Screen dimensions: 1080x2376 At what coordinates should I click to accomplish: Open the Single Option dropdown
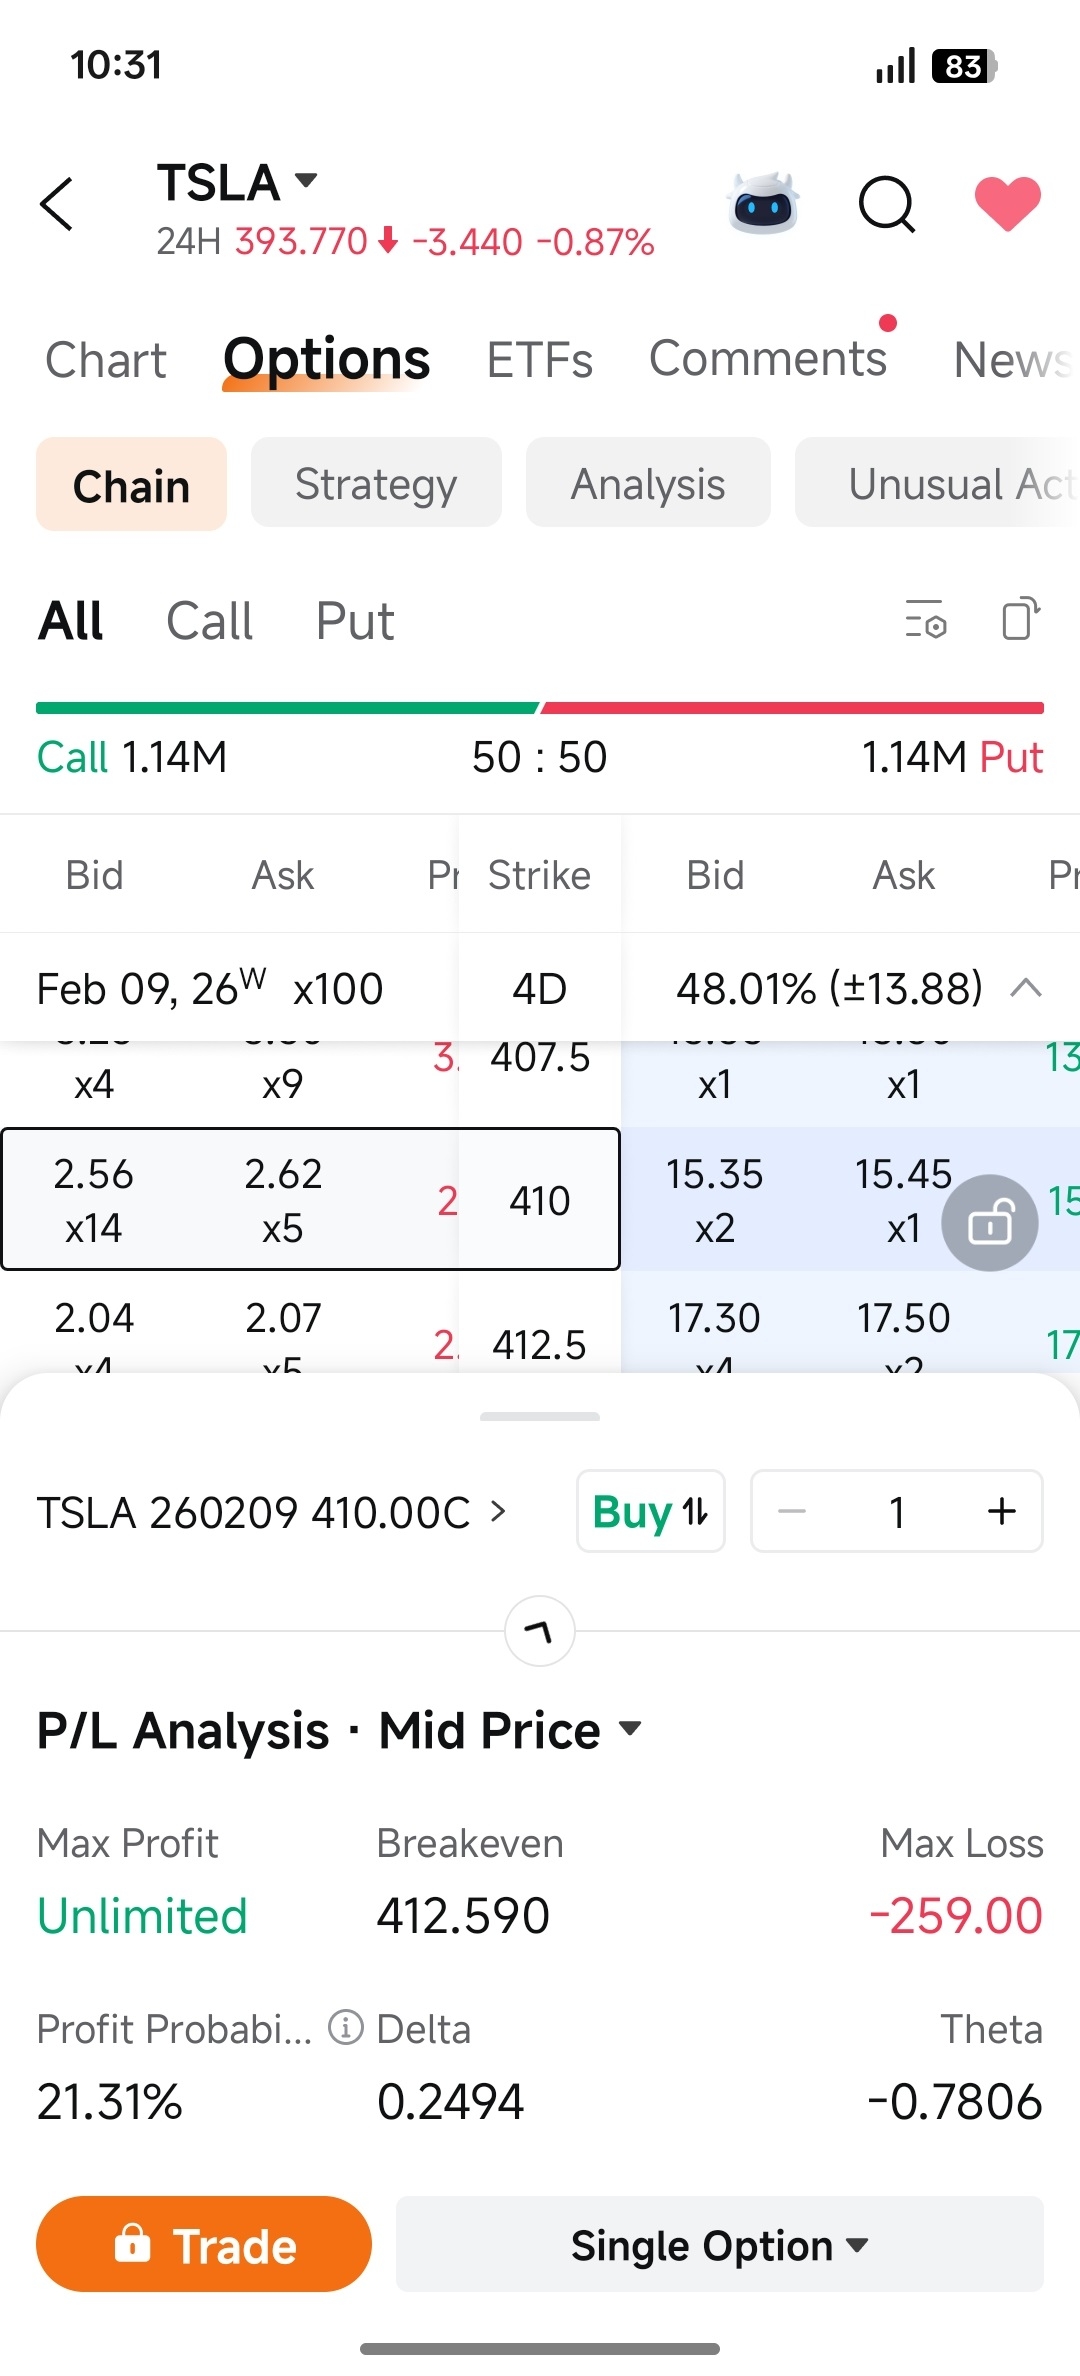point(720,2245)
